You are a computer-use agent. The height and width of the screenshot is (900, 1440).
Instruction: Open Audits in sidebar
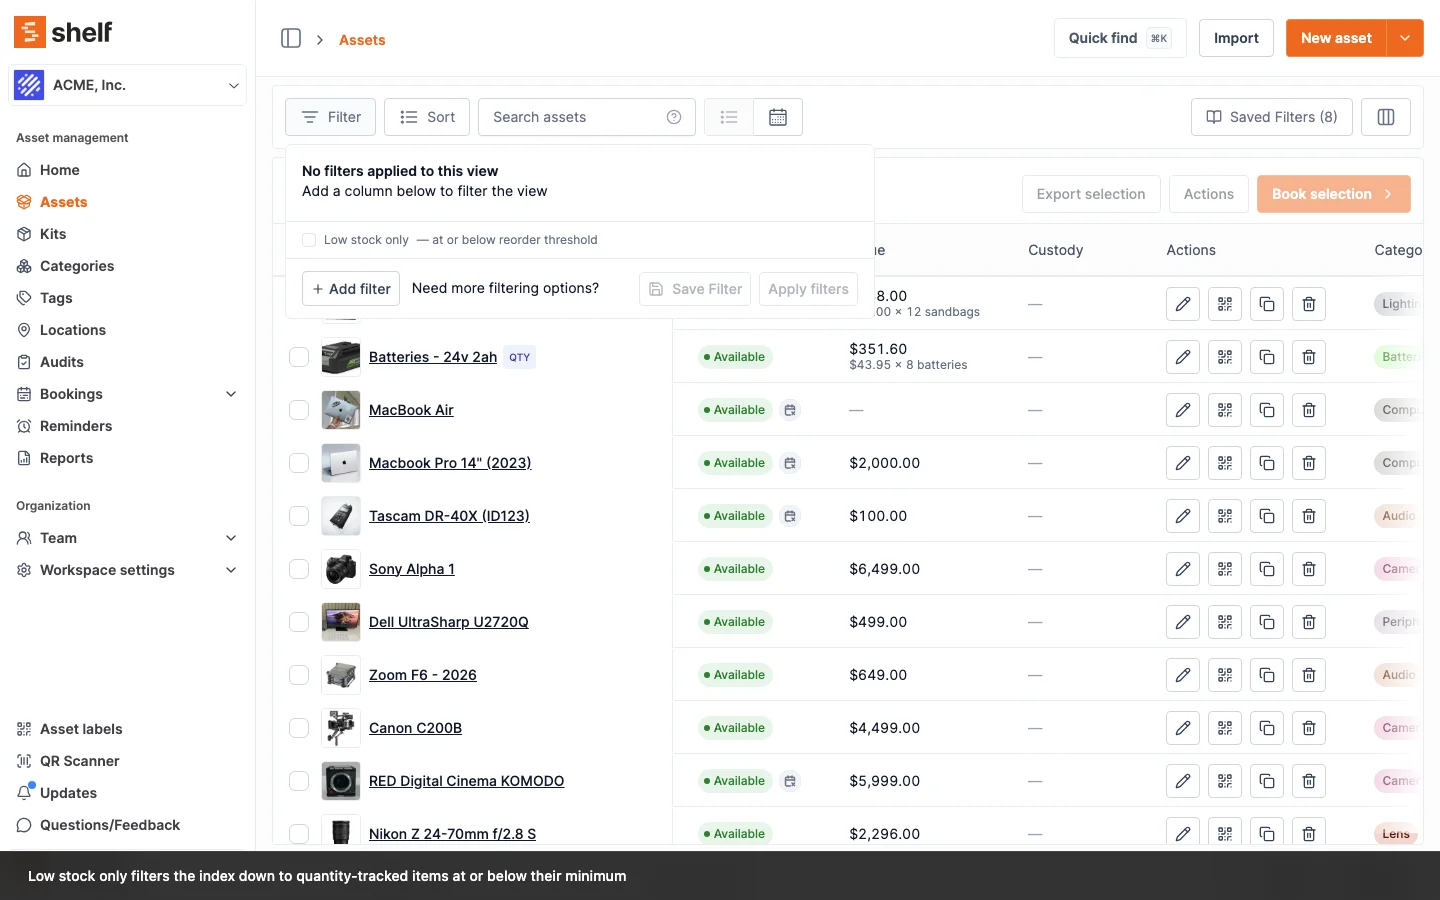coord(62,362)
